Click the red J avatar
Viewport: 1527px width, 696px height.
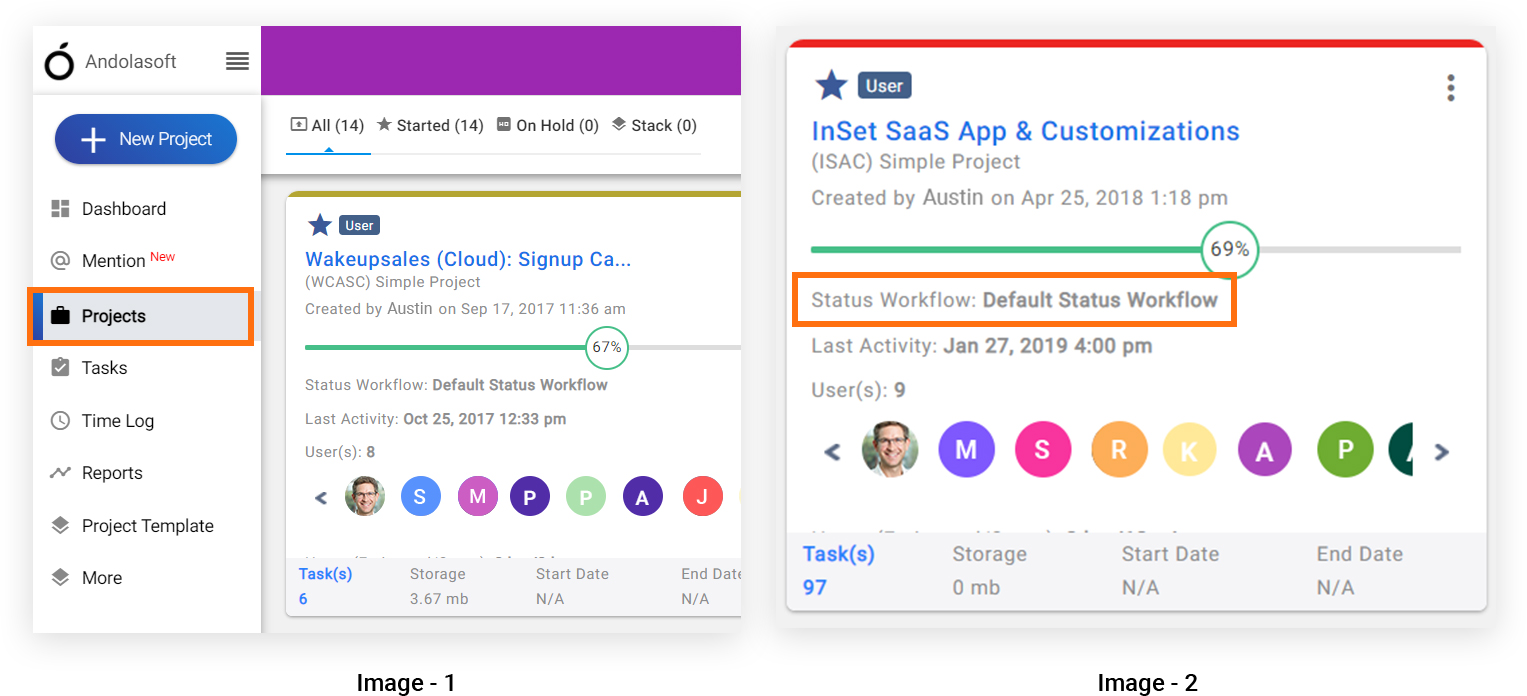703,496
